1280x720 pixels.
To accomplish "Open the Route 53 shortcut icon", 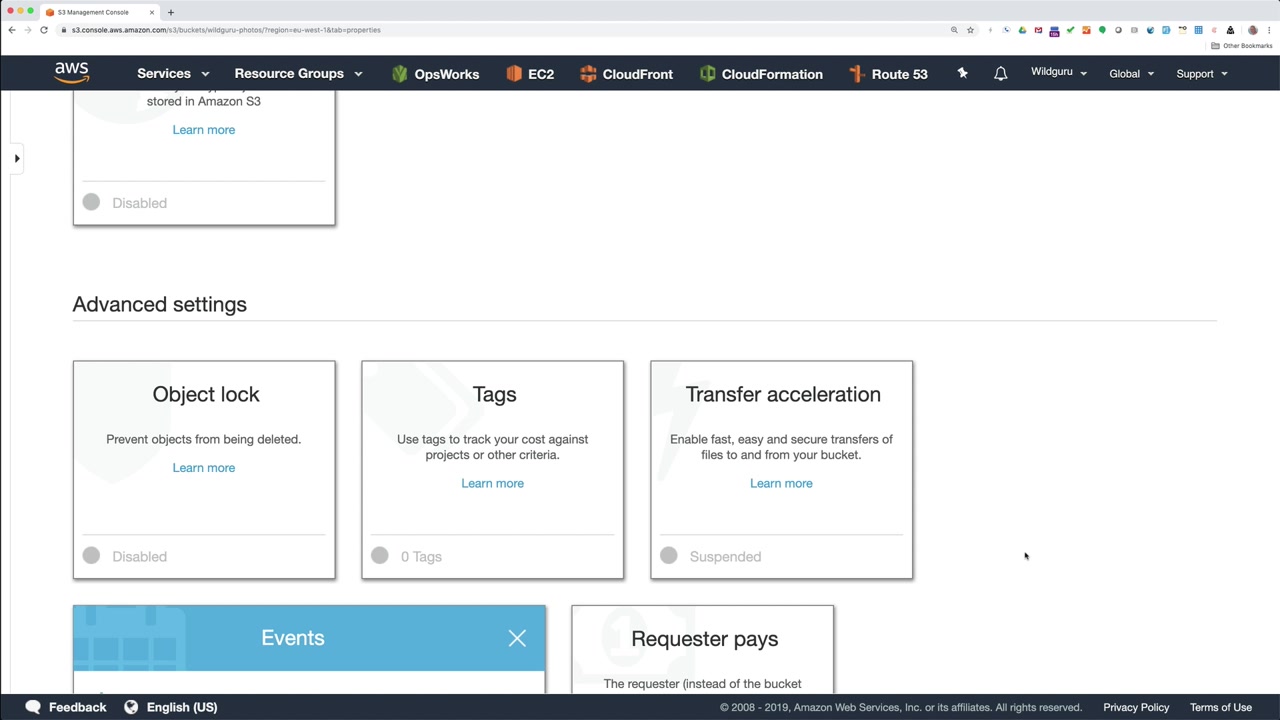I will pyautogui.click(x=856, y=74).
